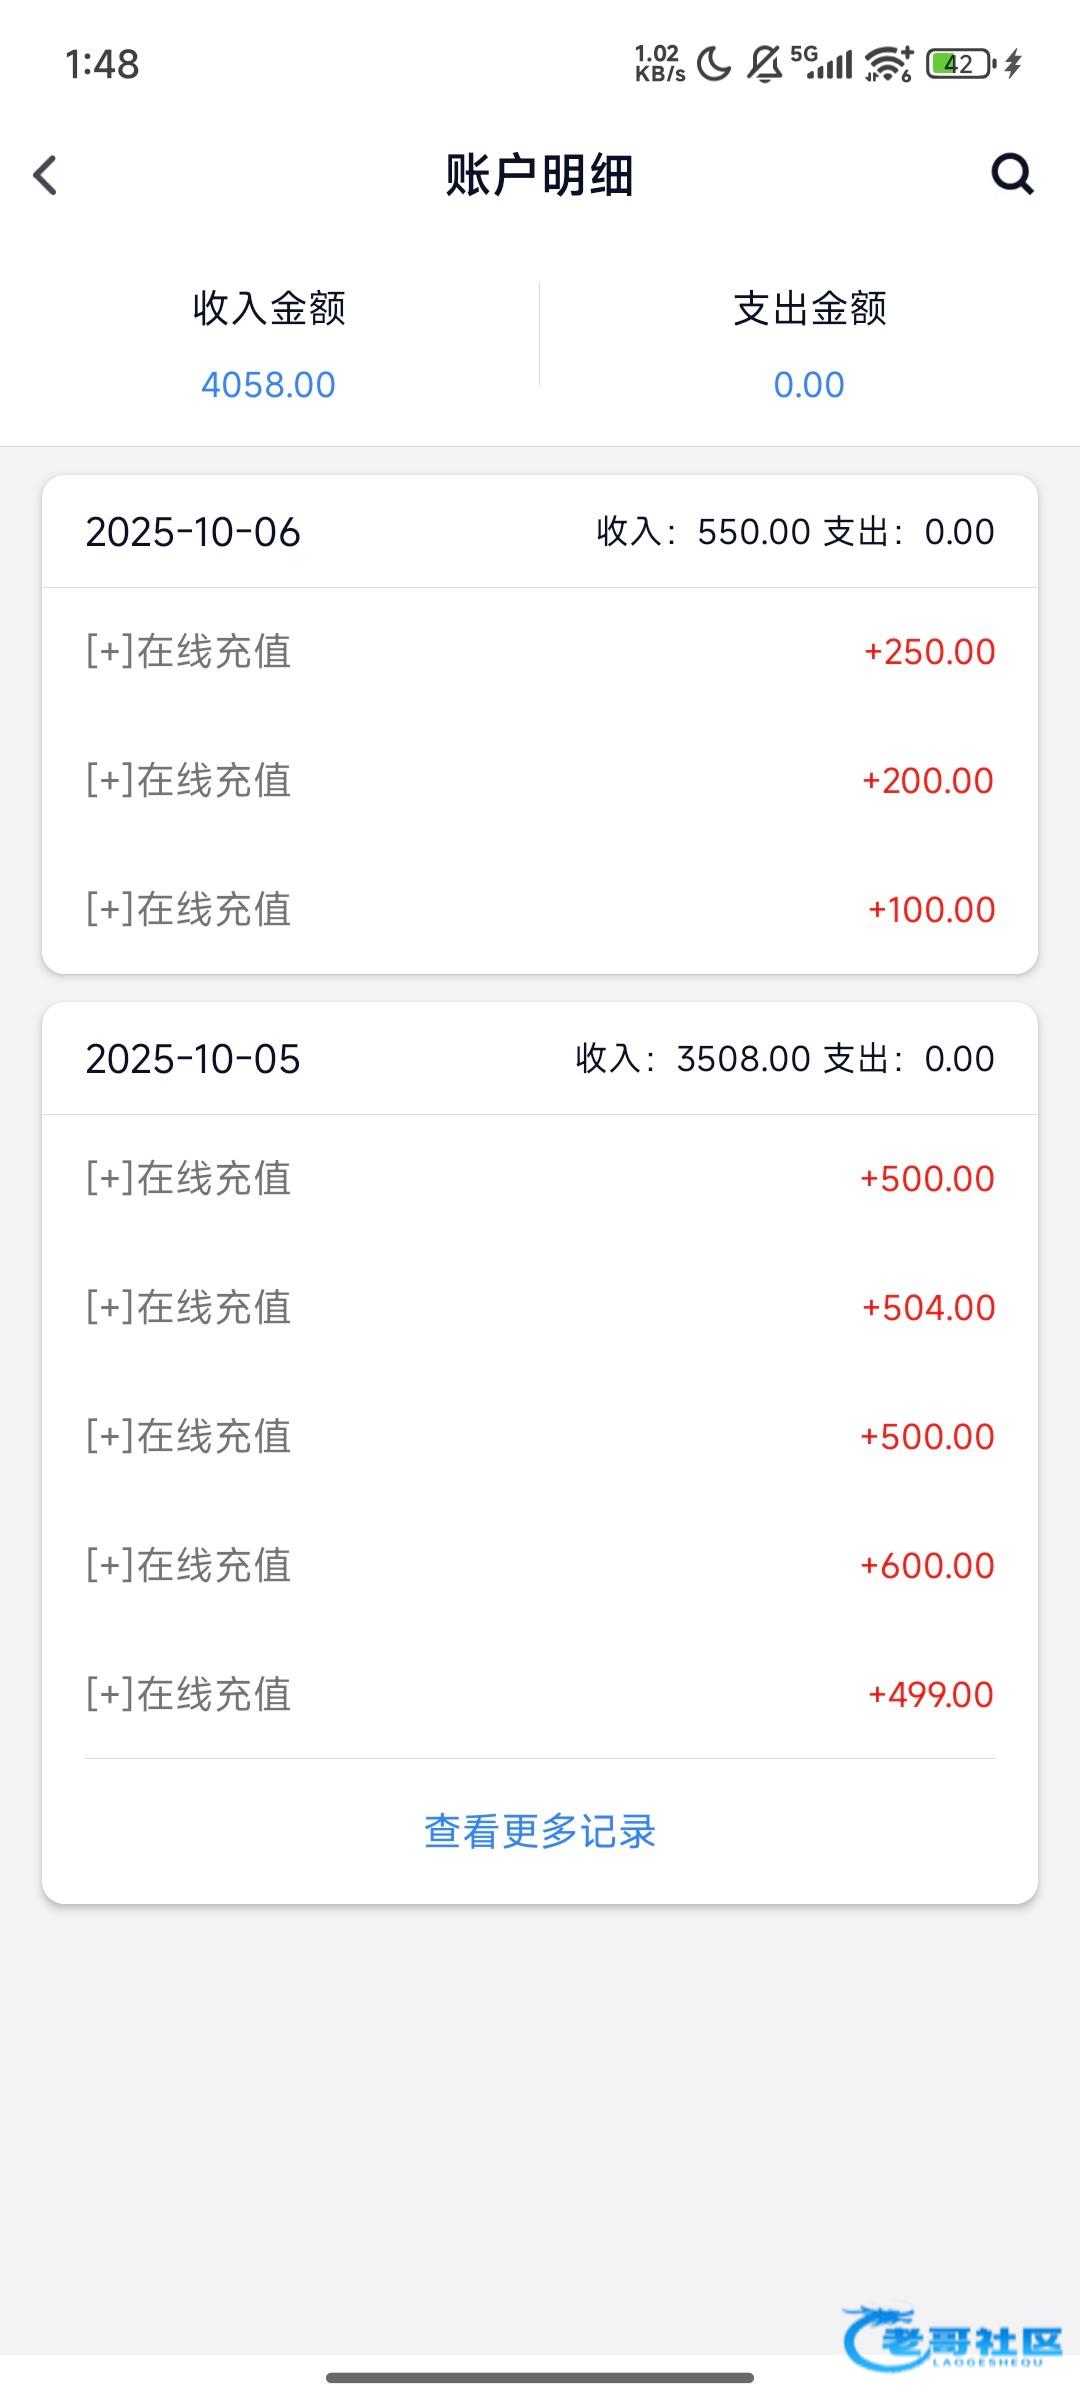Tap the moon do-not-disturb icon

coord(714,65)
